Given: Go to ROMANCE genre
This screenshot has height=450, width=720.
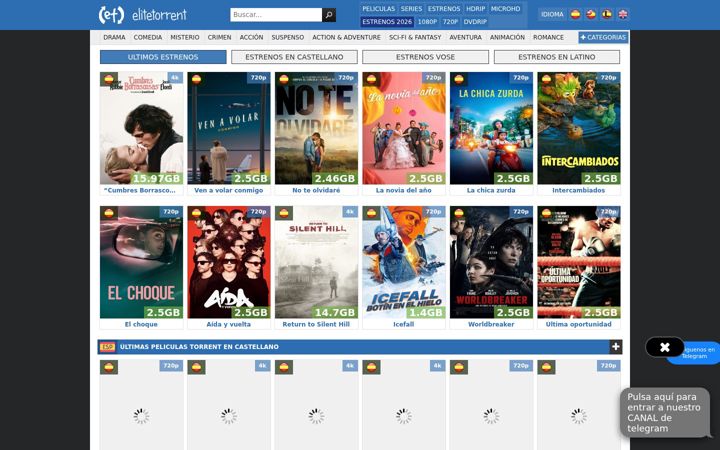Looking at the screenshot, I should 548,37.
